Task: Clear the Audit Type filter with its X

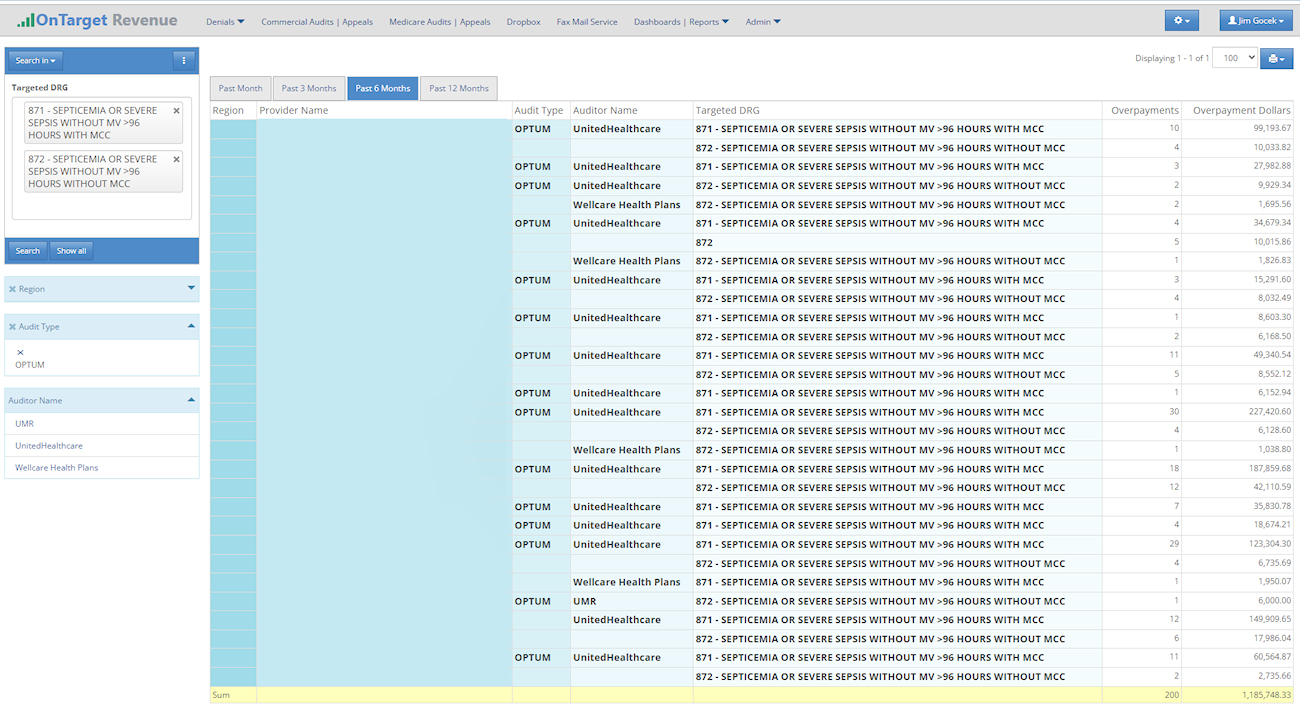Action: (12, 327)
